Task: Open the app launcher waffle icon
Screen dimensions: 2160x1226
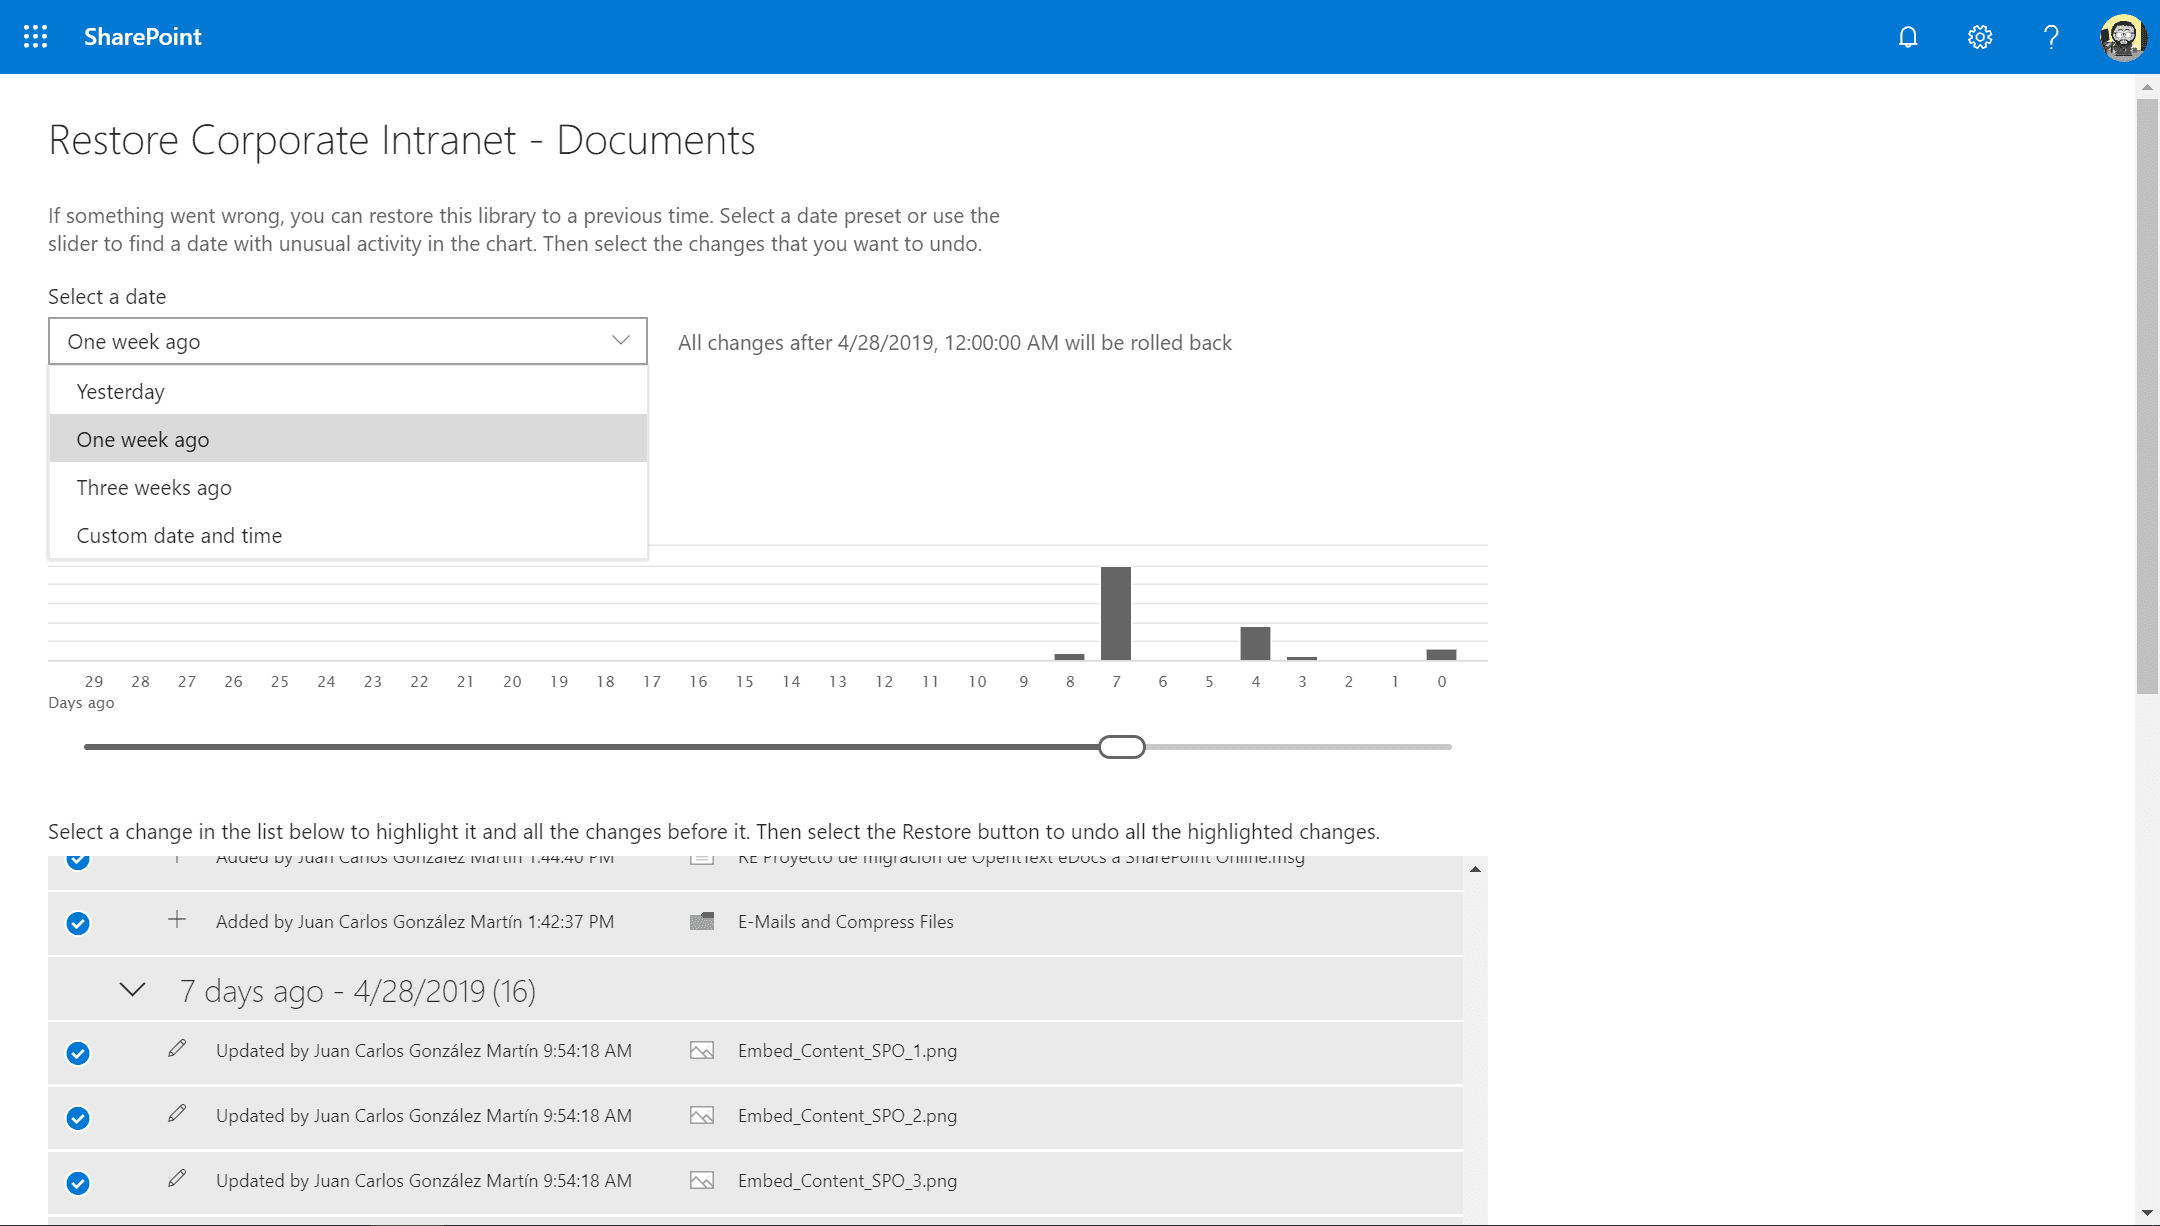Action: tap(35, 37)
